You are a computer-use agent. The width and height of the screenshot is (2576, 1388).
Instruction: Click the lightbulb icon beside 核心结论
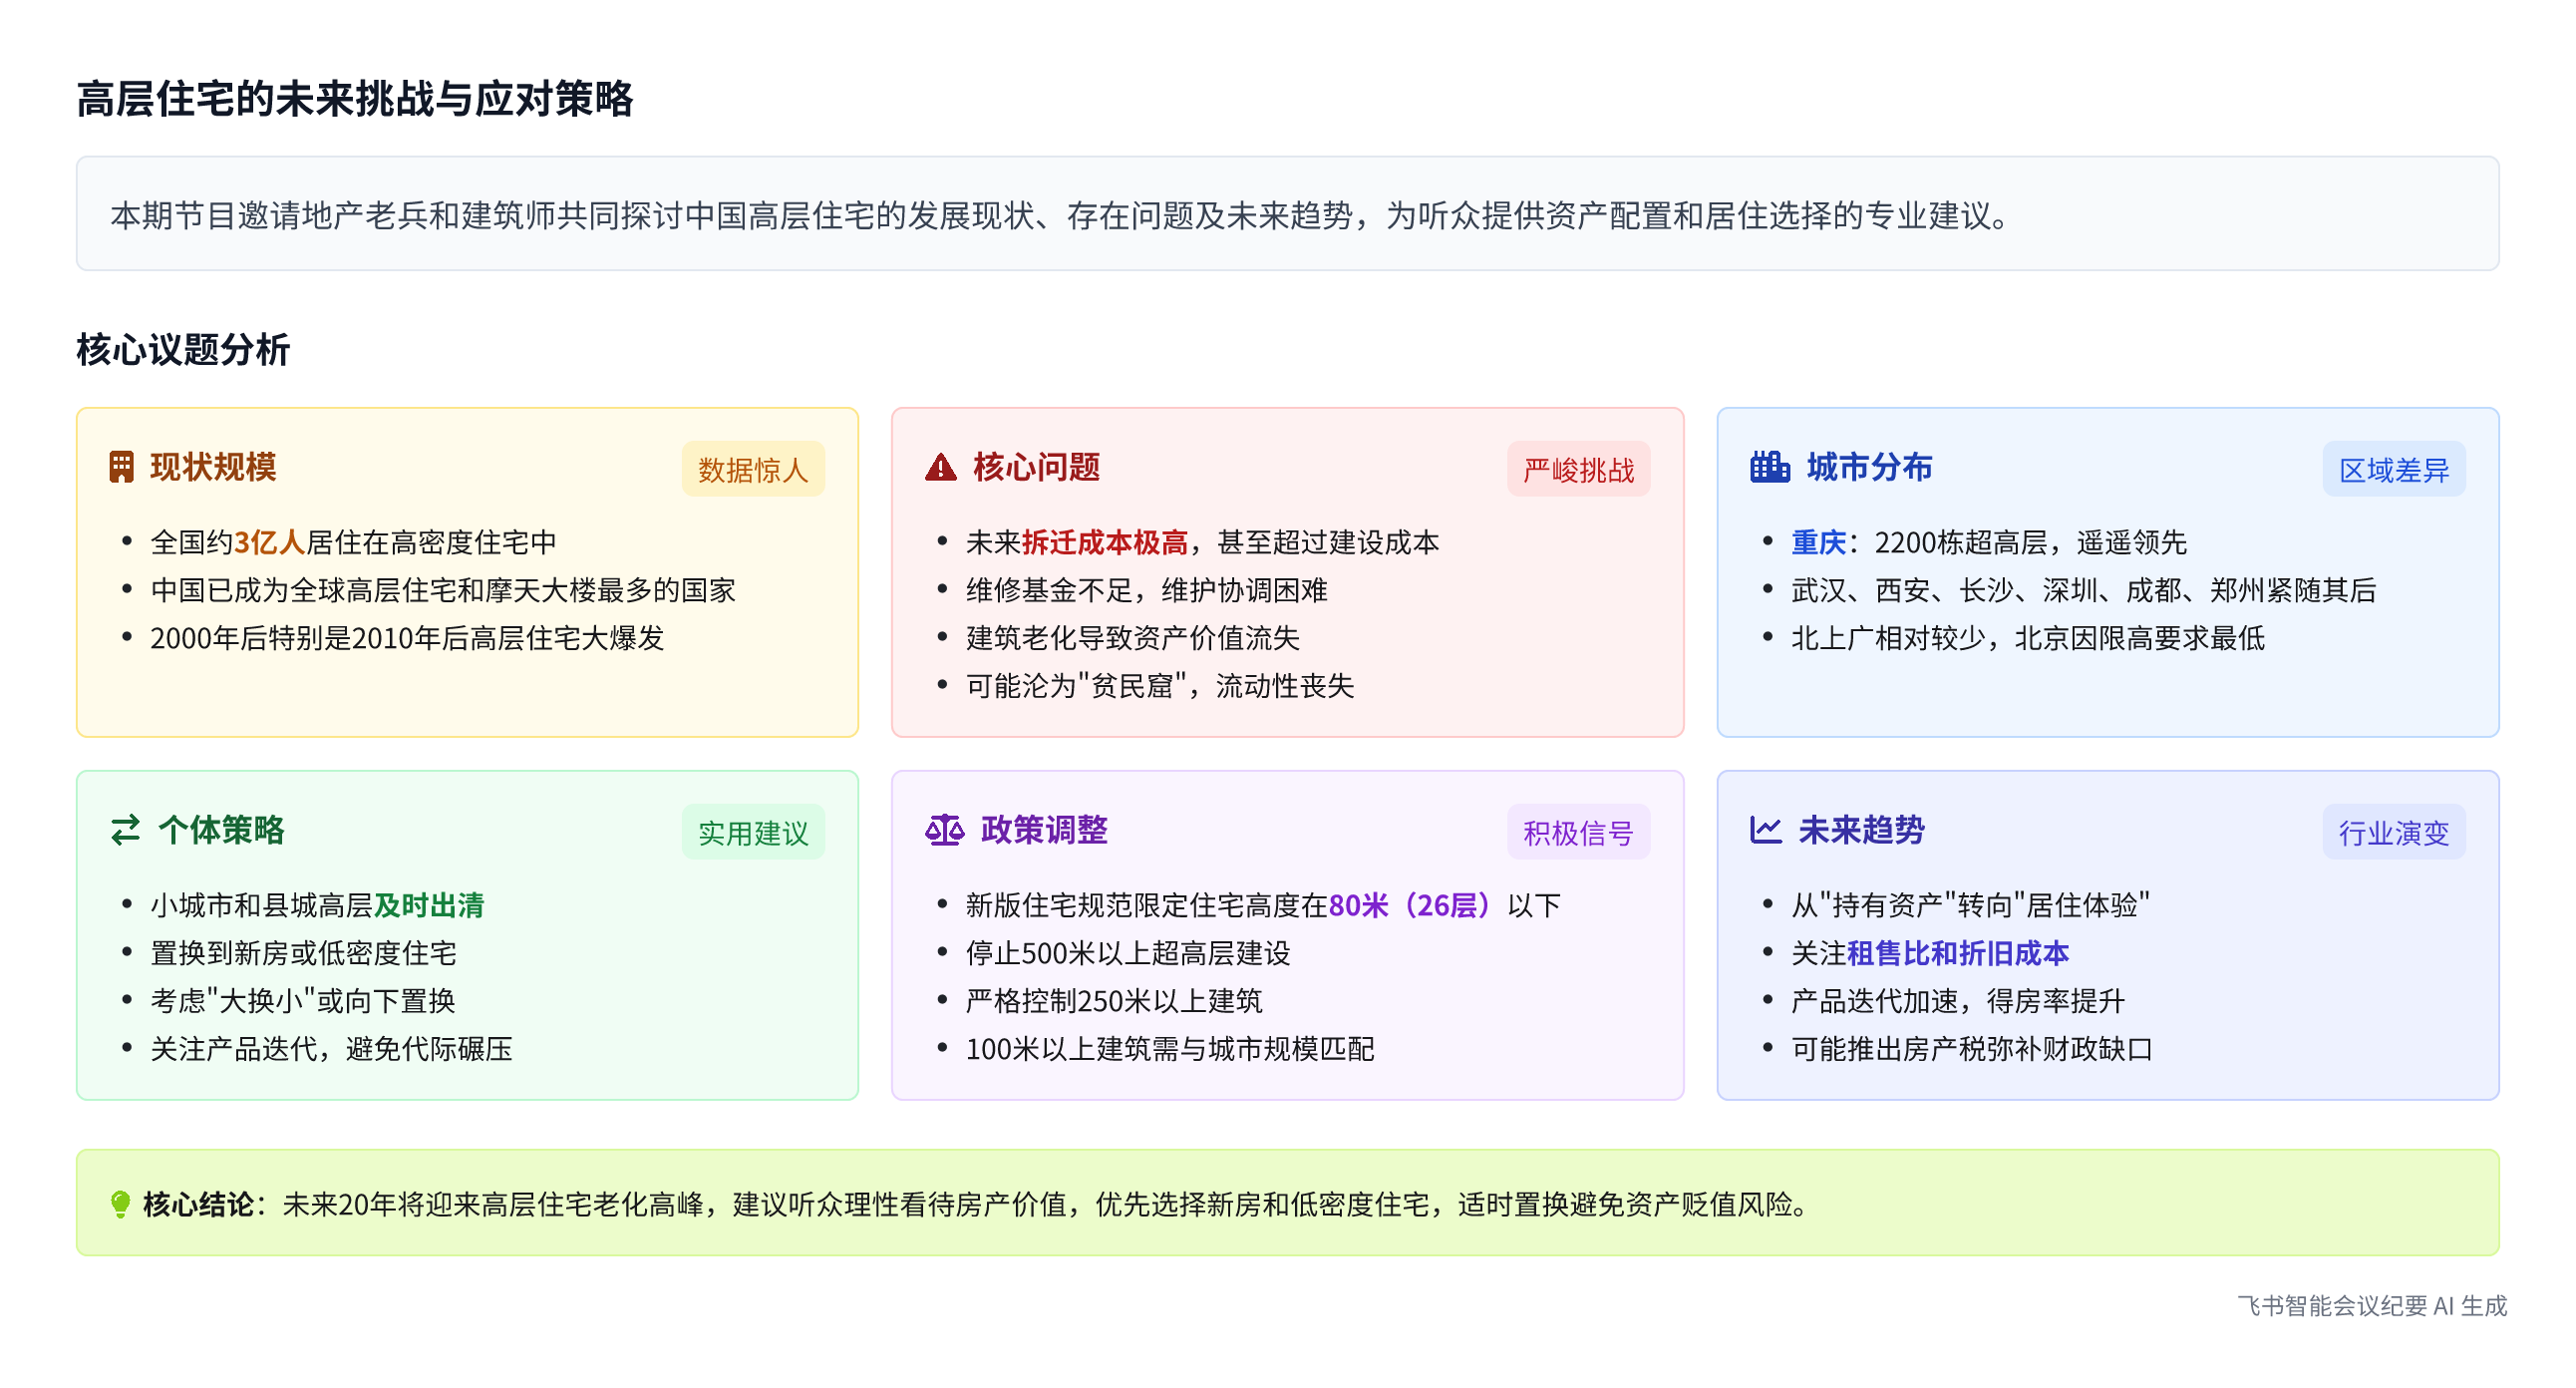[x=120, y=1204]
